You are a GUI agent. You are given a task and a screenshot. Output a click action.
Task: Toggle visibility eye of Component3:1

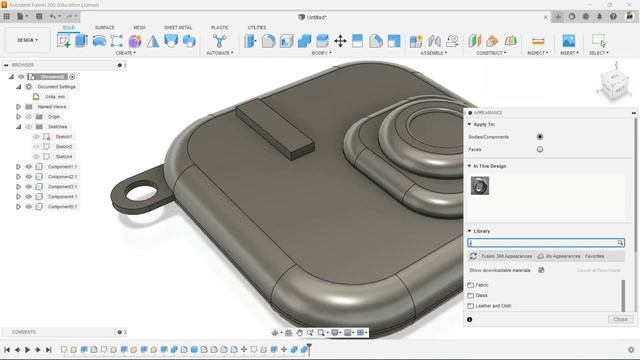point(29,187)
